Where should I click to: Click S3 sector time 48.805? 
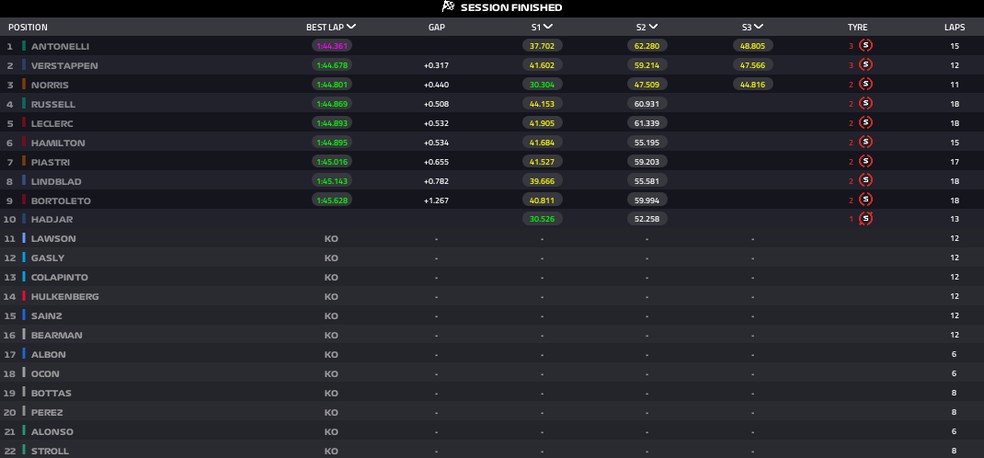[752, 46]
